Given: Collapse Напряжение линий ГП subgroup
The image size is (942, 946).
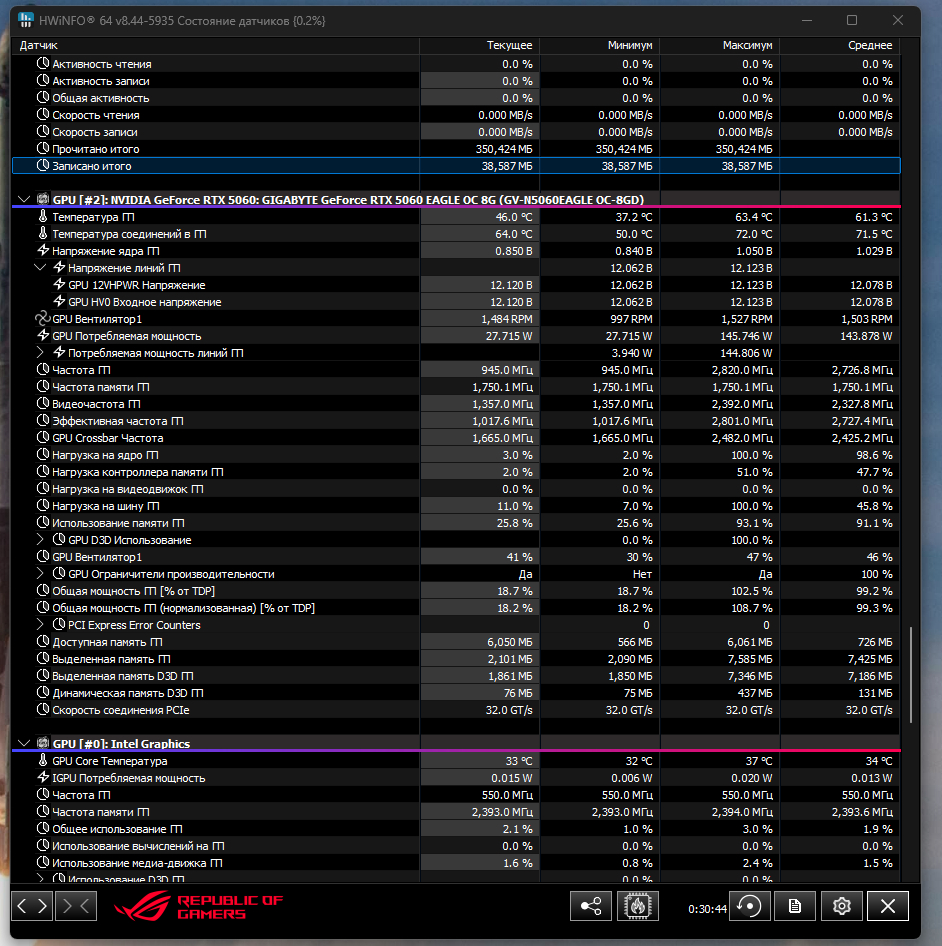Looking at the screenshot, I should coord(40,267).
